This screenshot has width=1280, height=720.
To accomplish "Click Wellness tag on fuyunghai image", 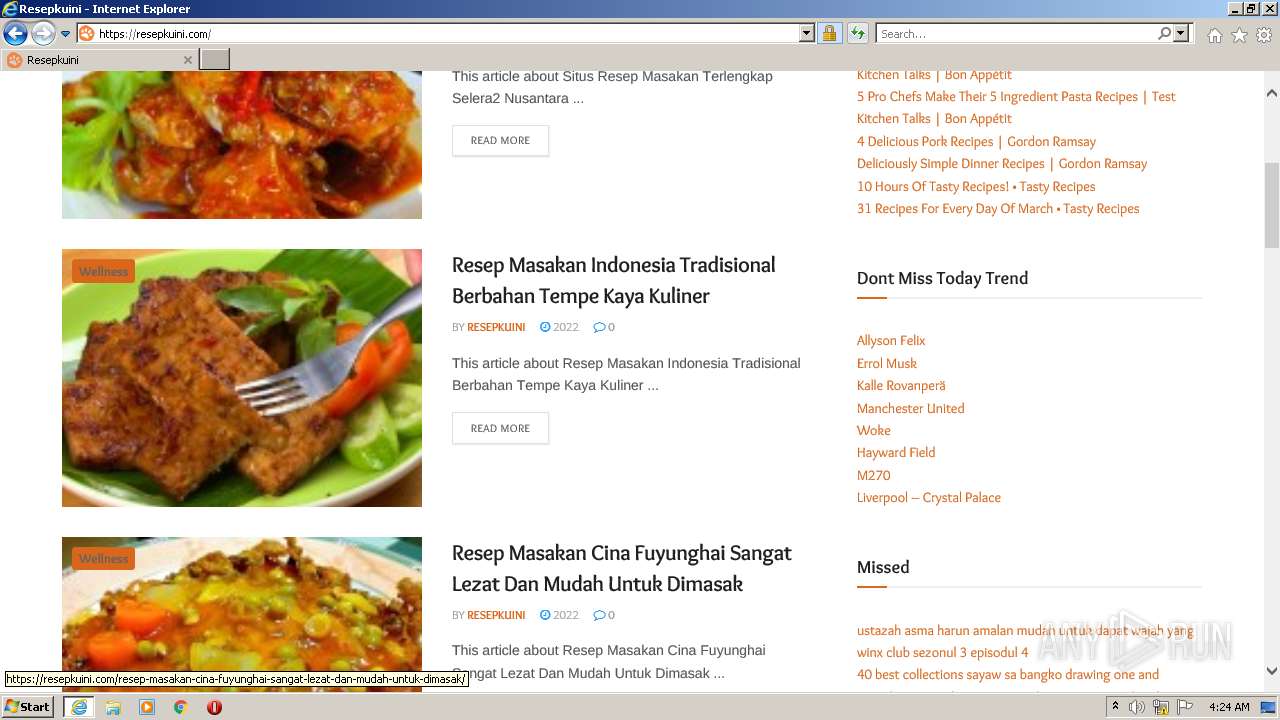I will (x=103, y=559).
